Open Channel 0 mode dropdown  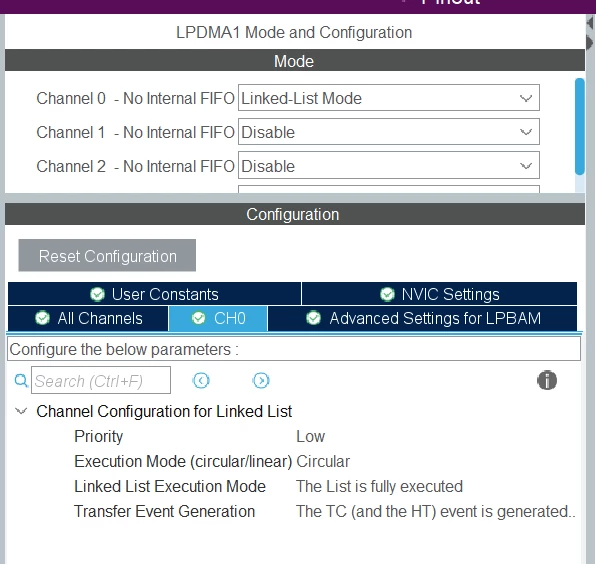[x=388, y=98]
